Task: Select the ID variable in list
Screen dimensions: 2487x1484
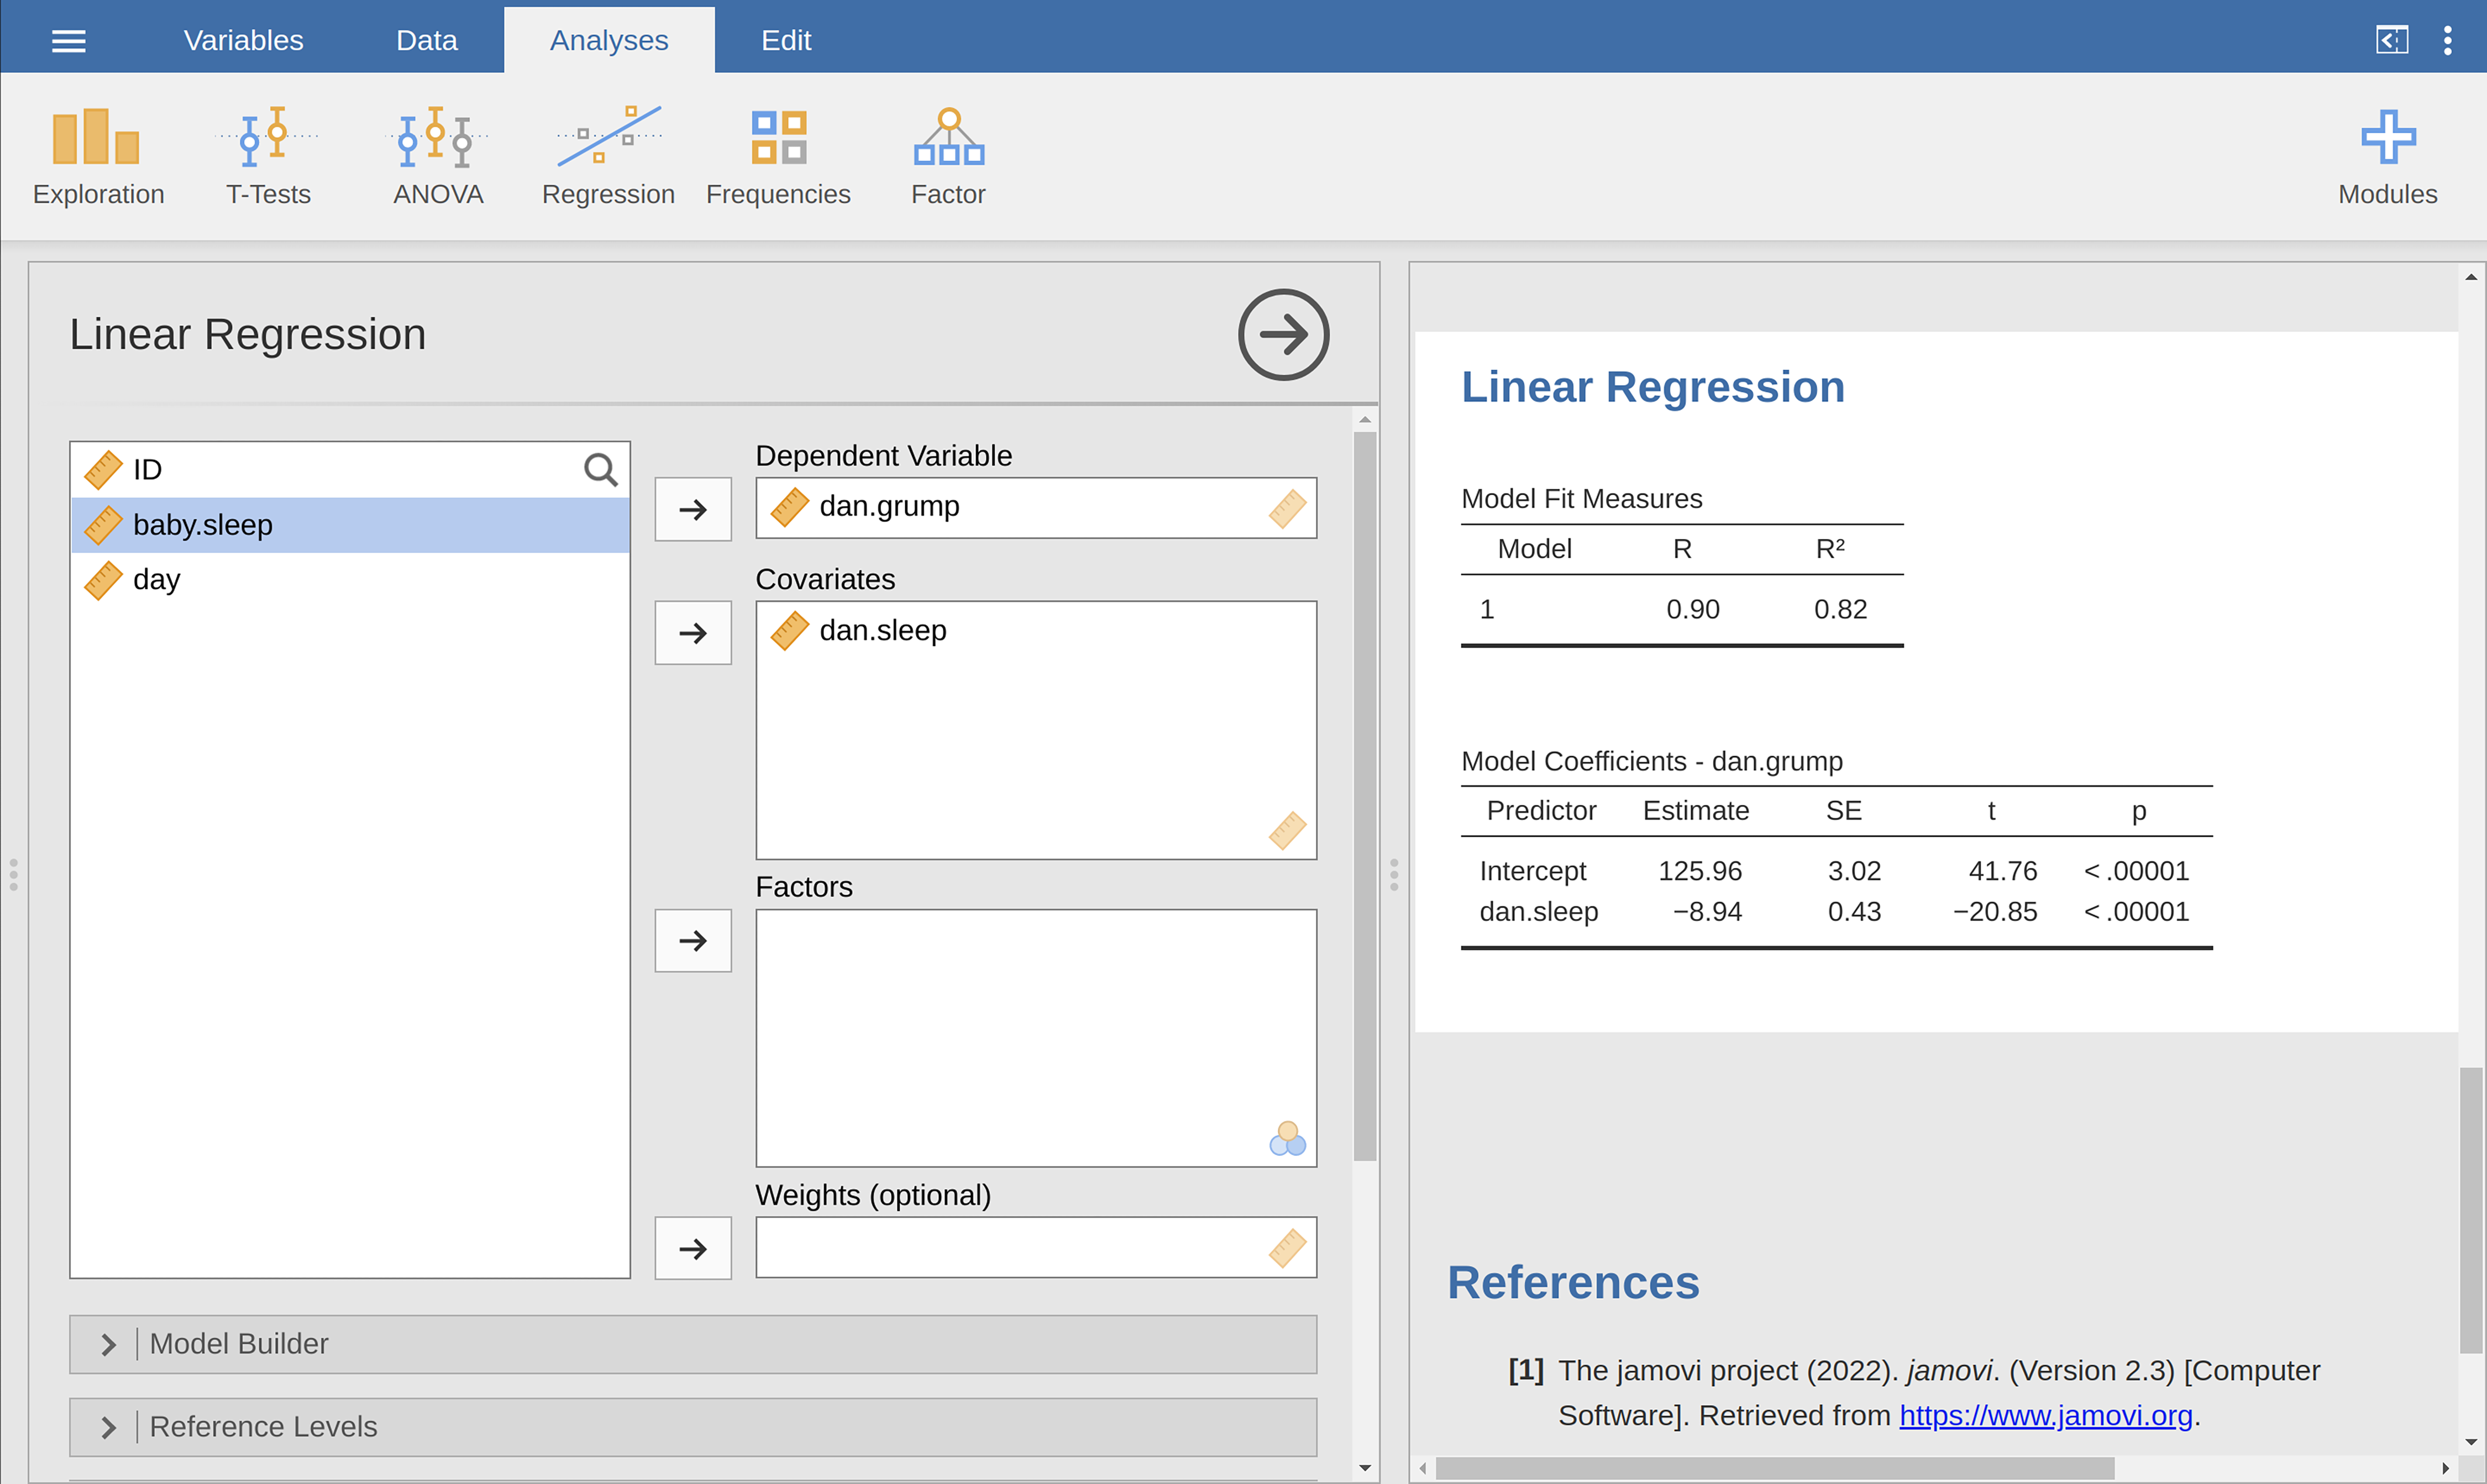Action: pyautogui.click(x=350, y=469)
